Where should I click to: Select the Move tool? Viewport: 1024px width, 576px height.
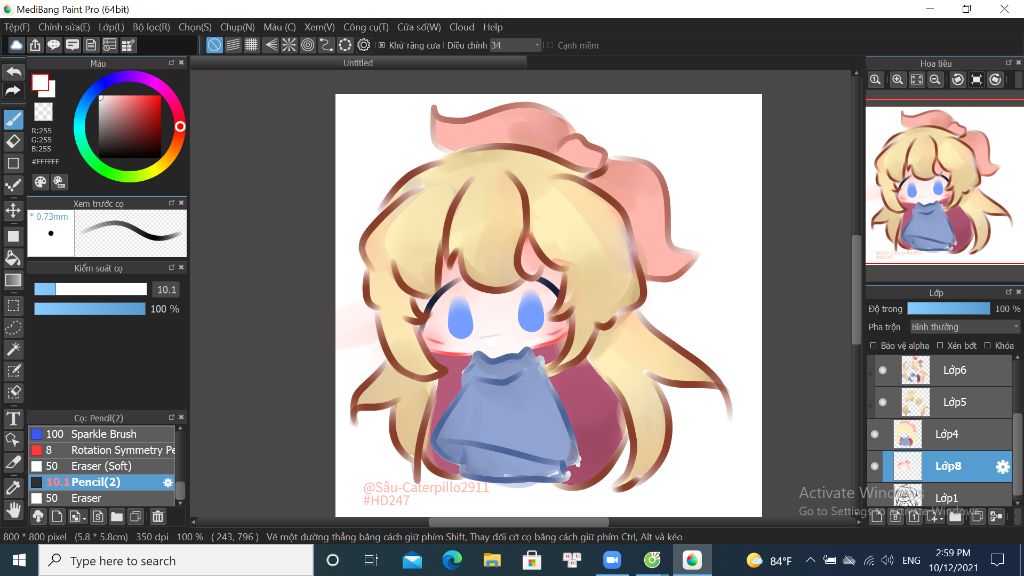(x=13, y=210)
